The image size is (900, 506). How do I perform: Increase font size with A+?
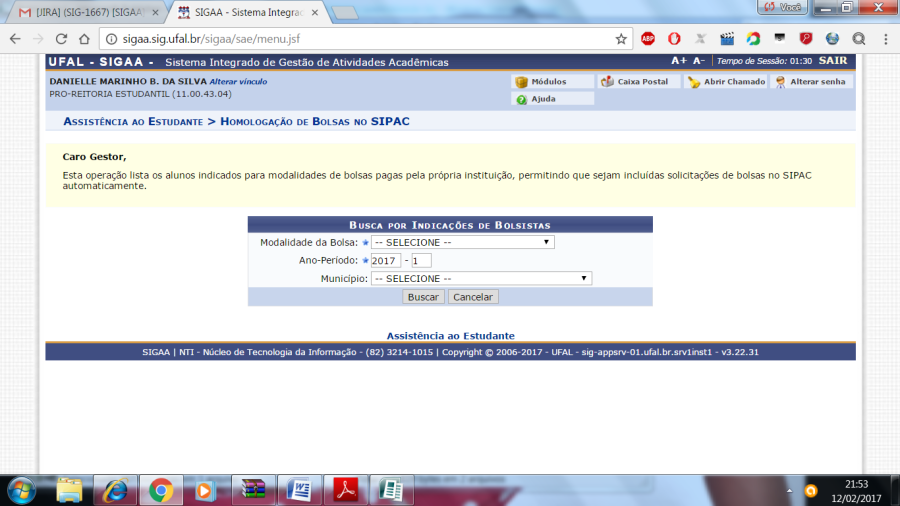679,61
